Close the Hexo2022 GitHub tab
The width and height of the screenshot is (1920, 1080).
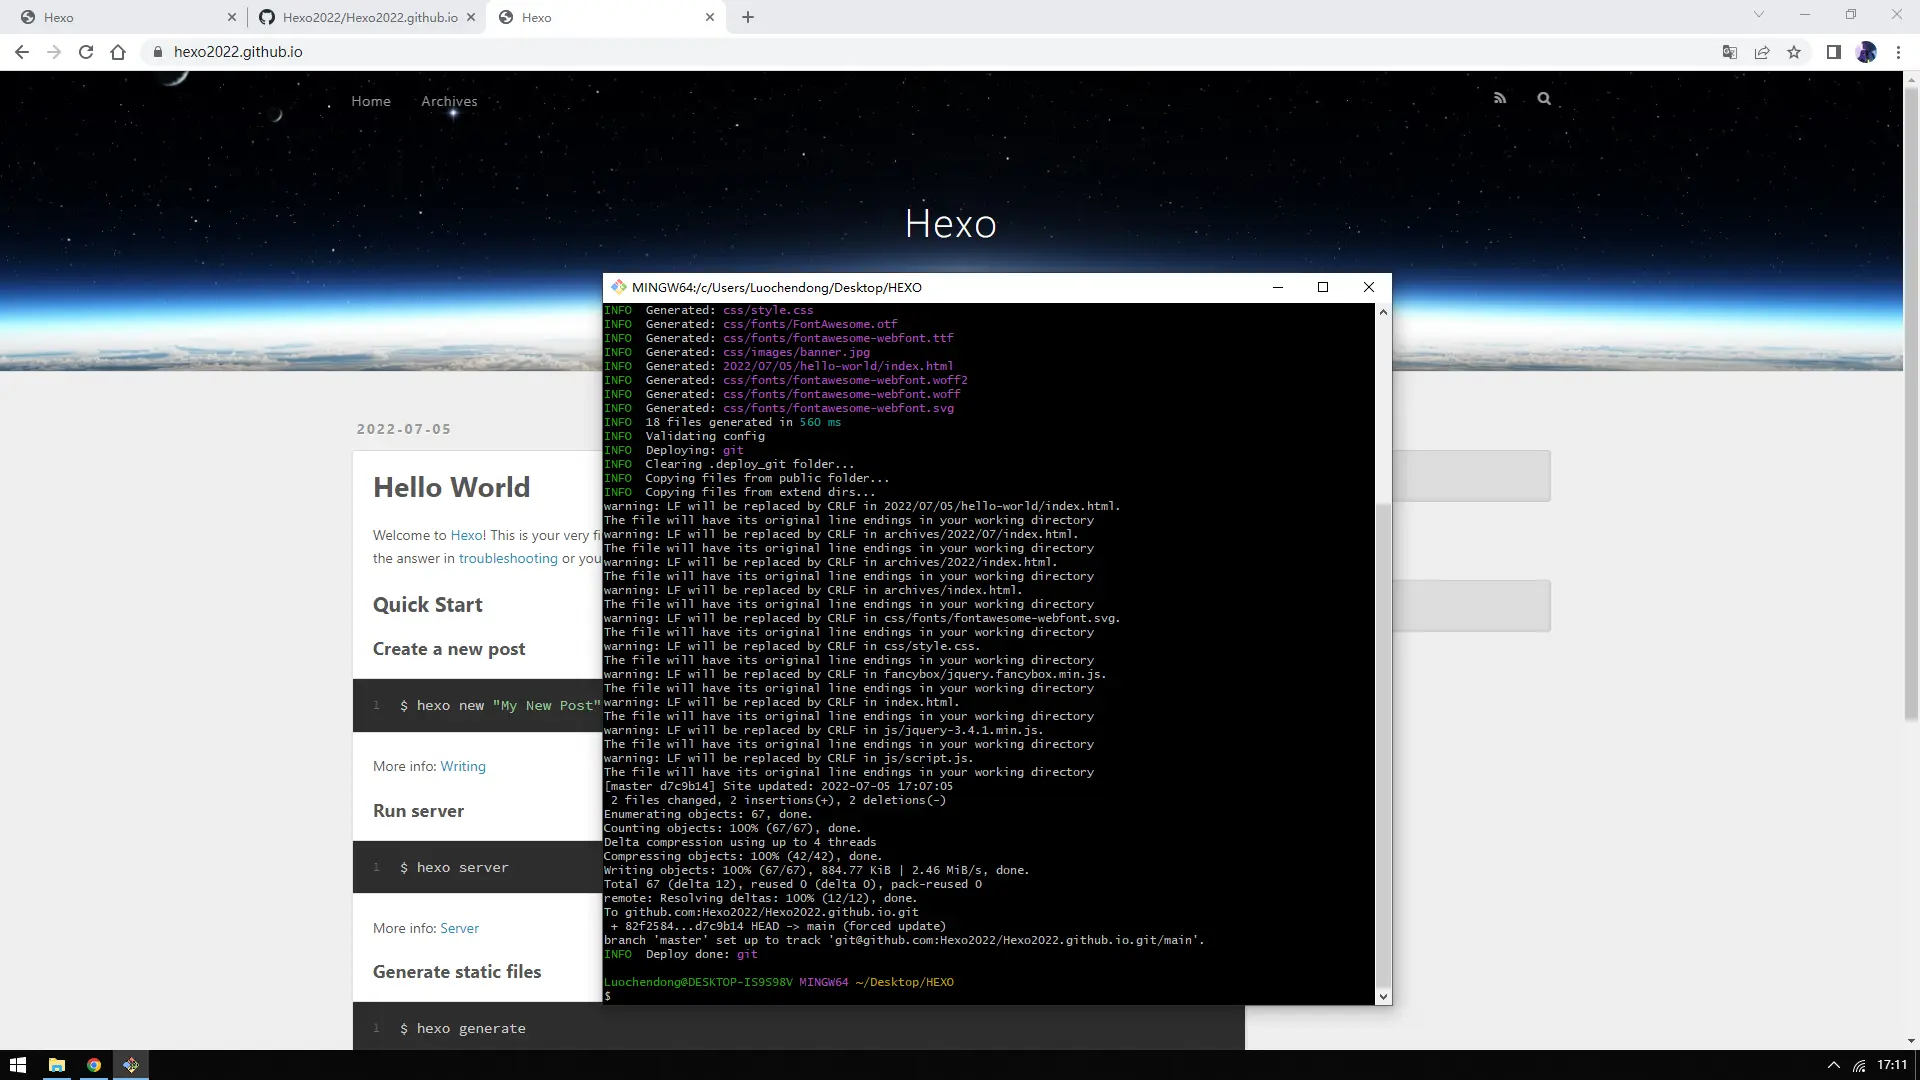coord(471,17)
